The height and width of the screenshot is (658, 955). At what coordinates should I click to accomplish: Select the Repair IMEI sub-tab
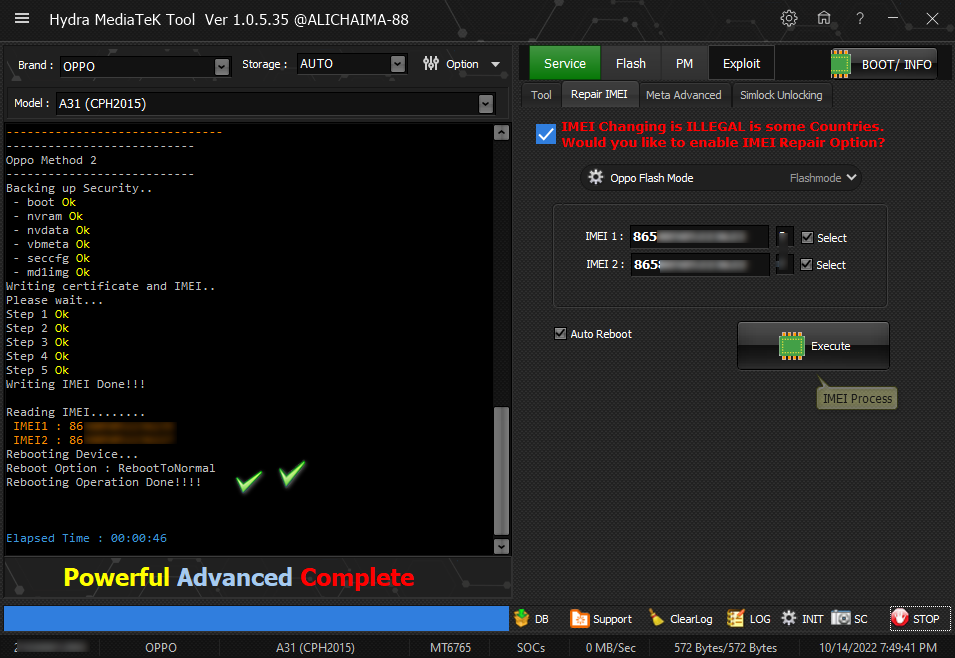point(599,94)
